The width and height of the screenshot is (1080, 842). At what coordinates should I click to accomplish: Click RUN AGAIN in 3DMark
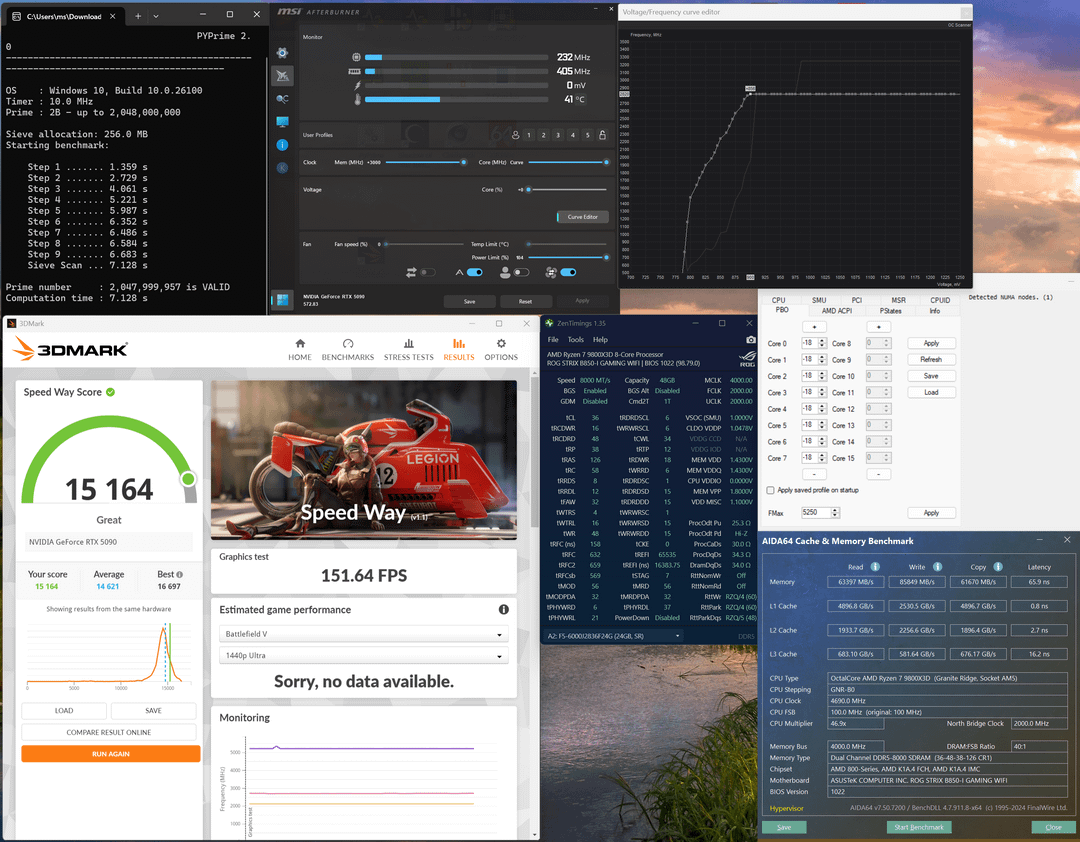tap(111, 754)
